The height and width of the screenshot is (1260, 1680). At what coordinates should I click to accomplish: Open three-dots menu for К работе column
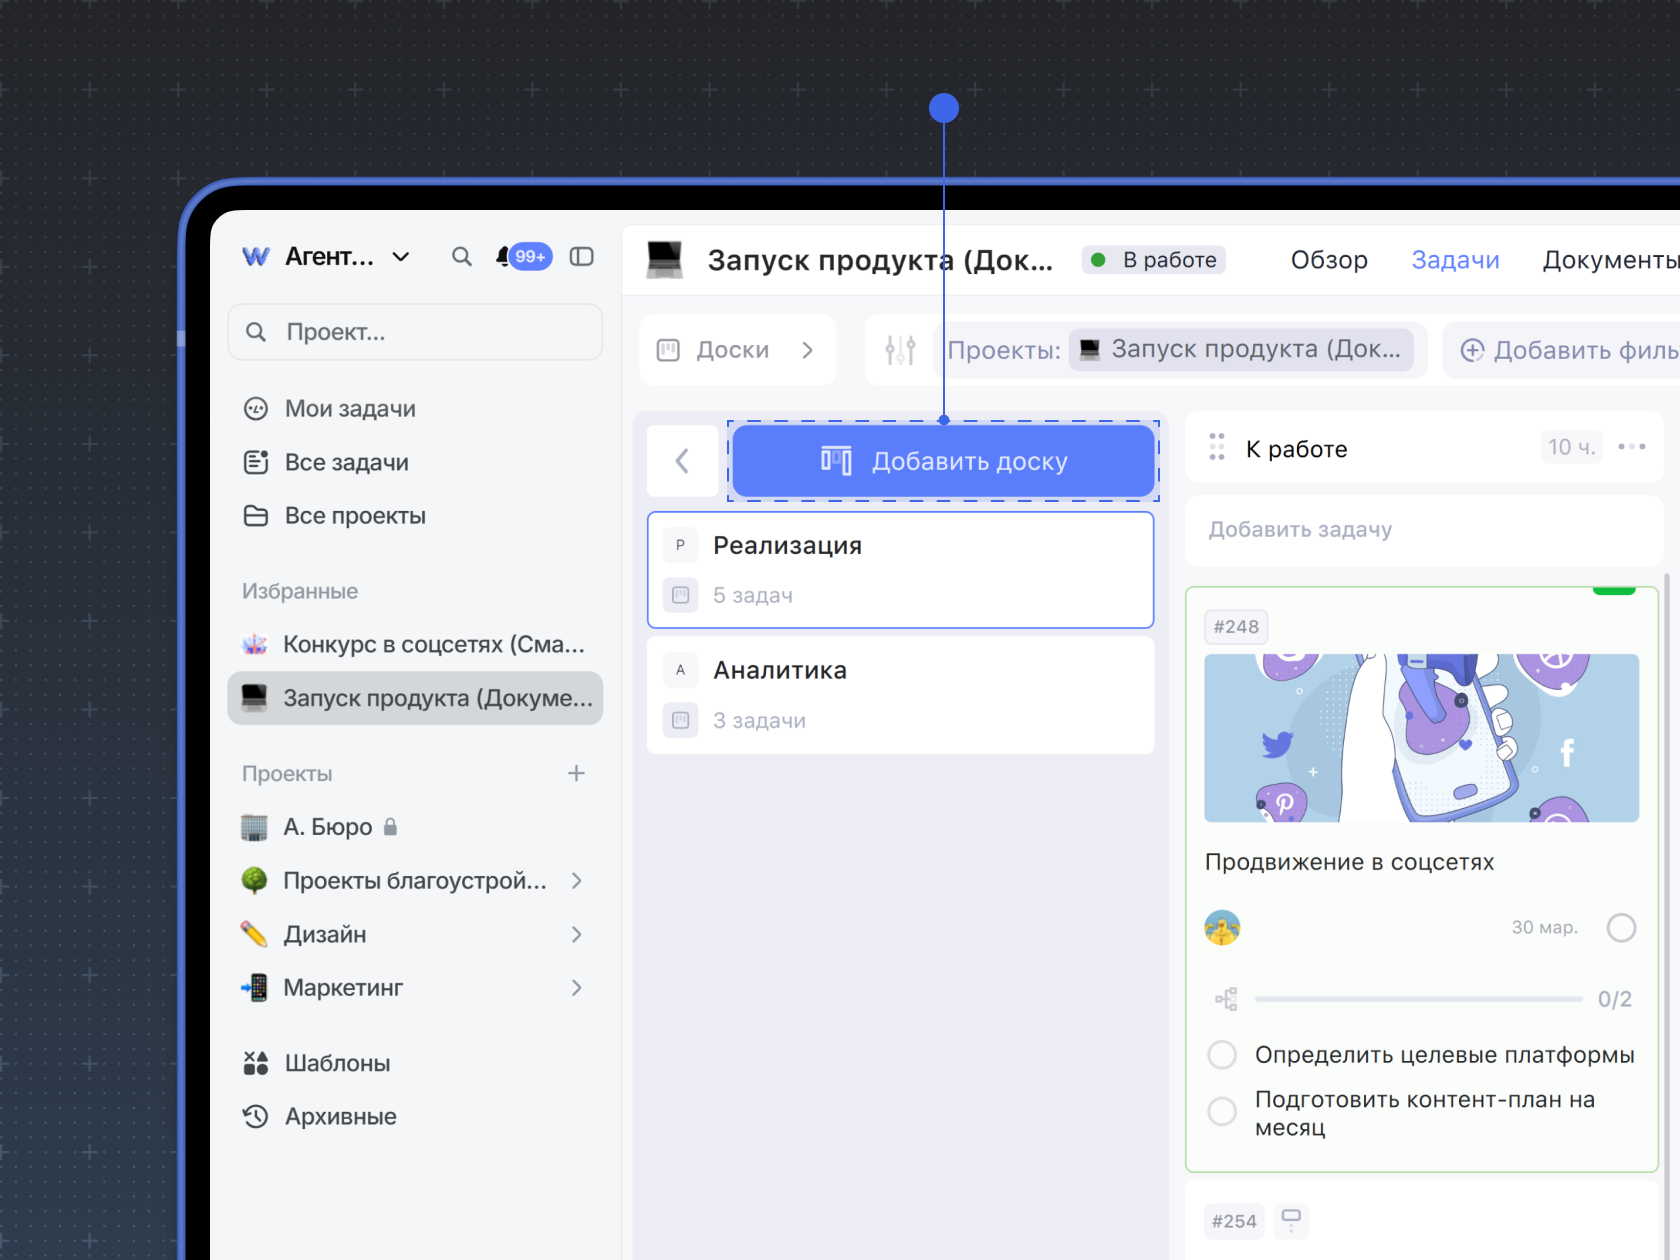(1631, 447)
